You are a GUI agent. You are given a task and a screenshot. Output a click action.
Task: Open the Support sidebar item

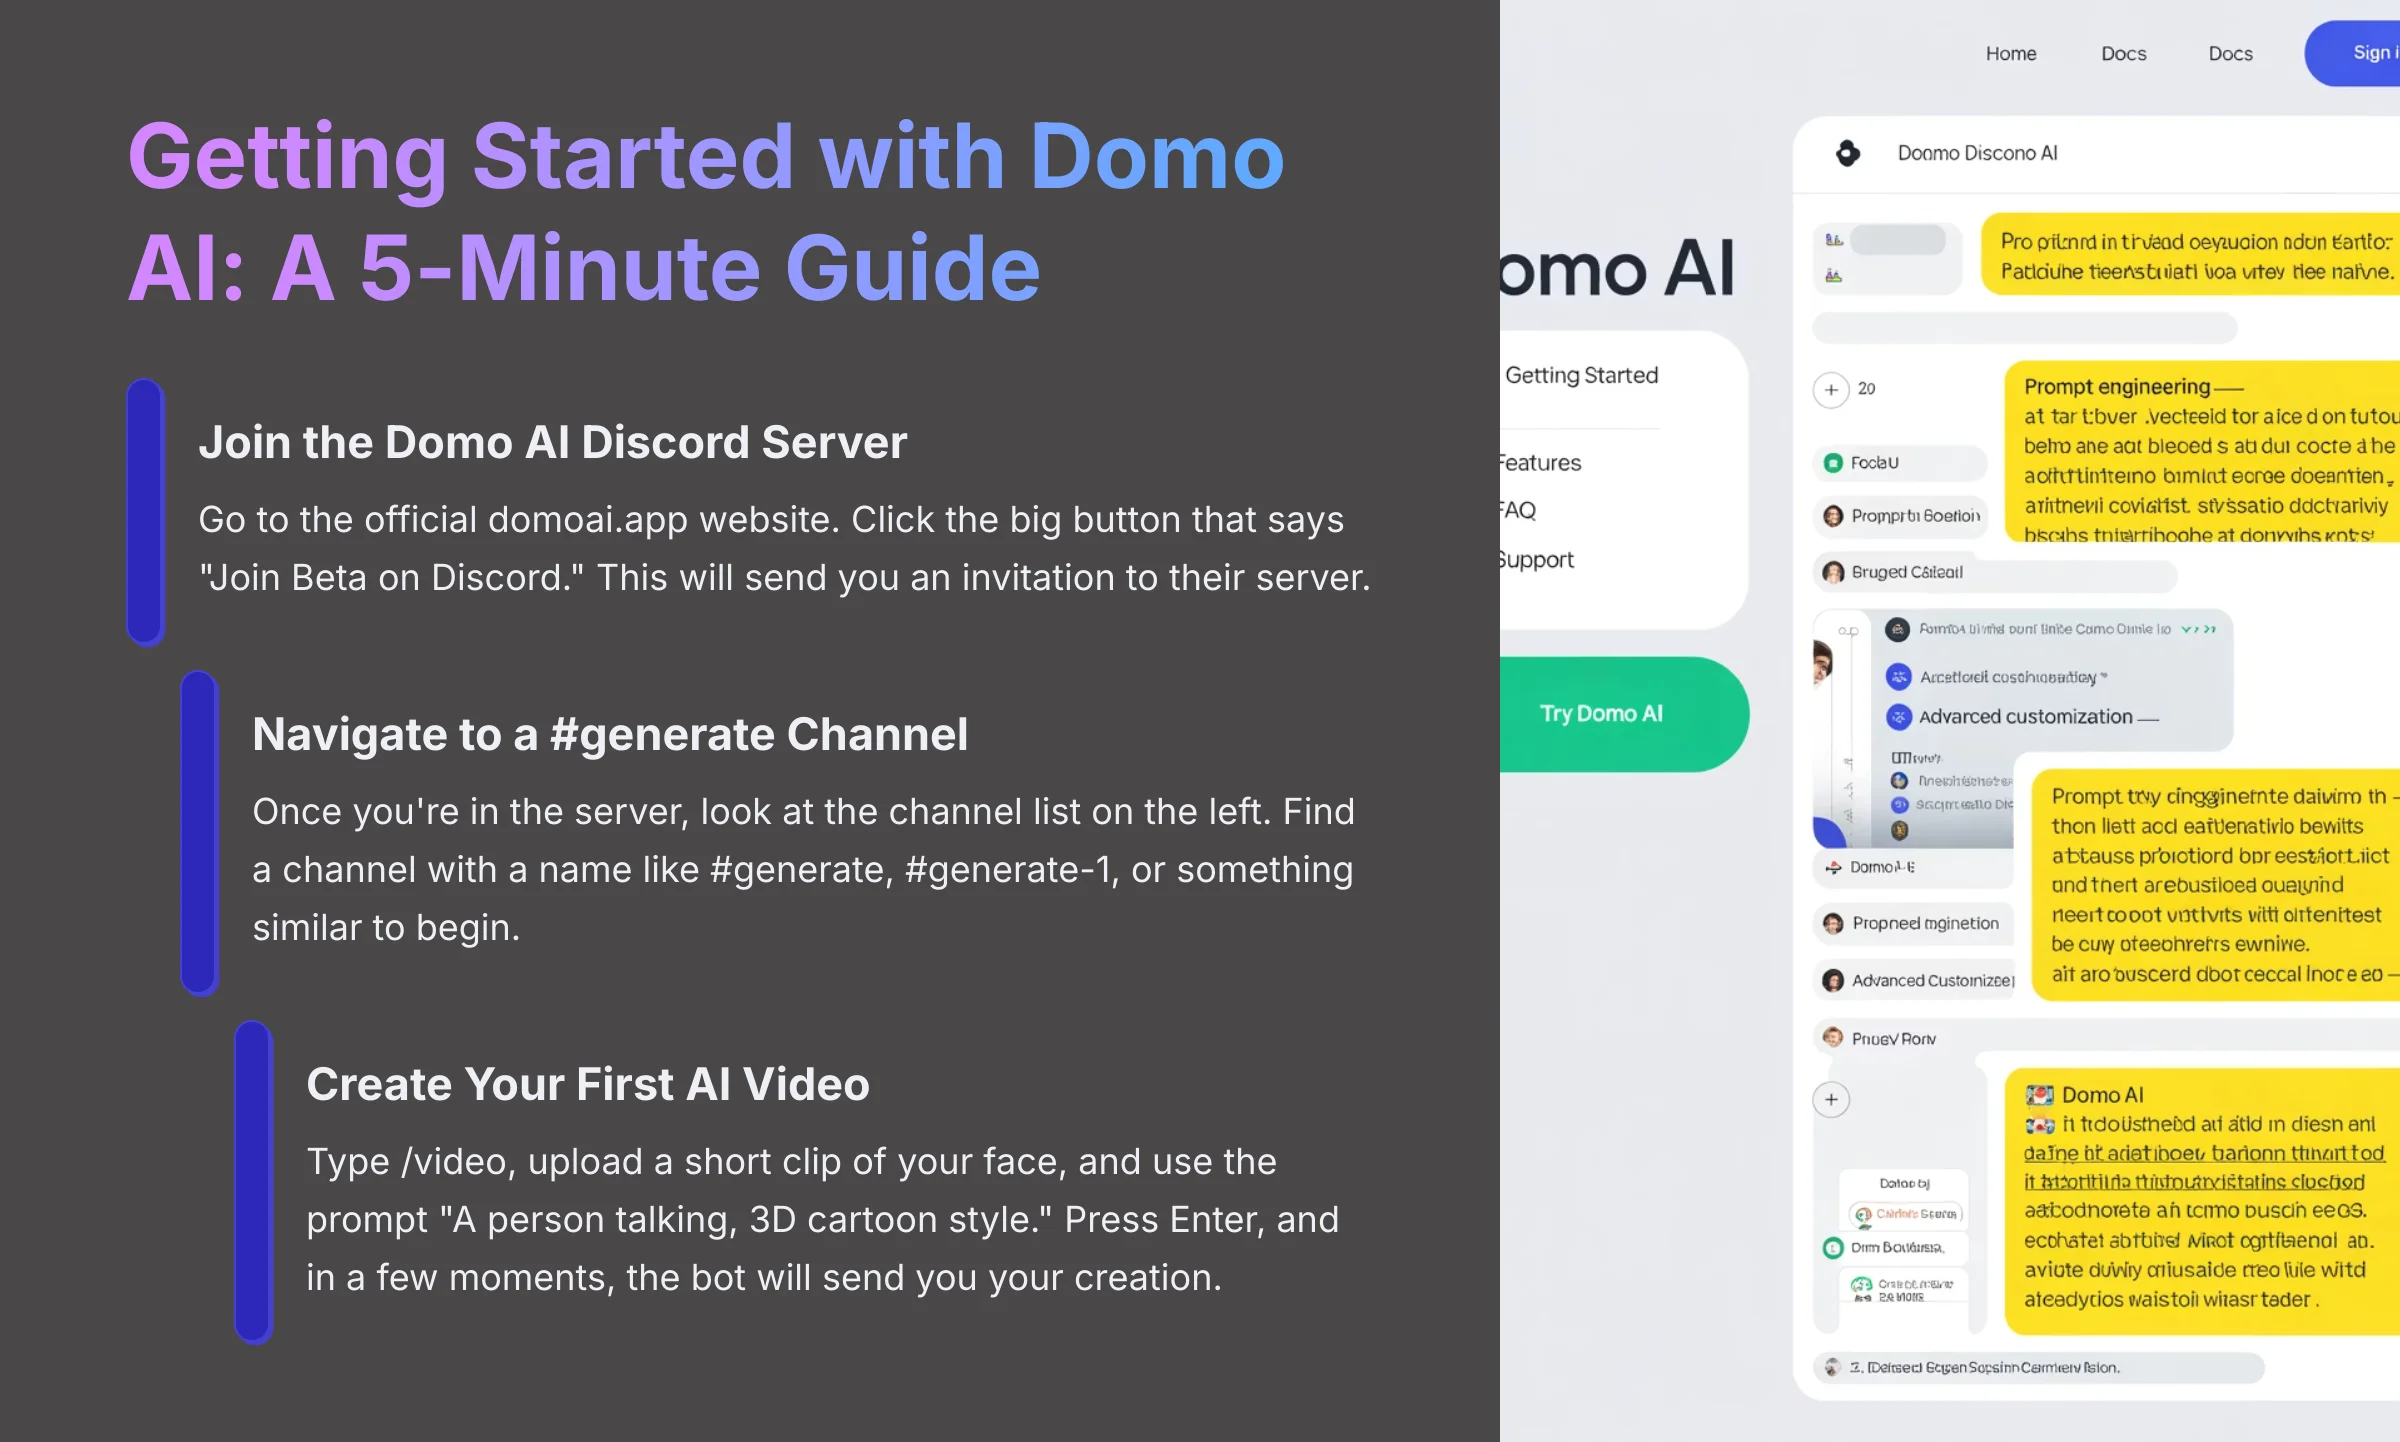click(1537, 559)
